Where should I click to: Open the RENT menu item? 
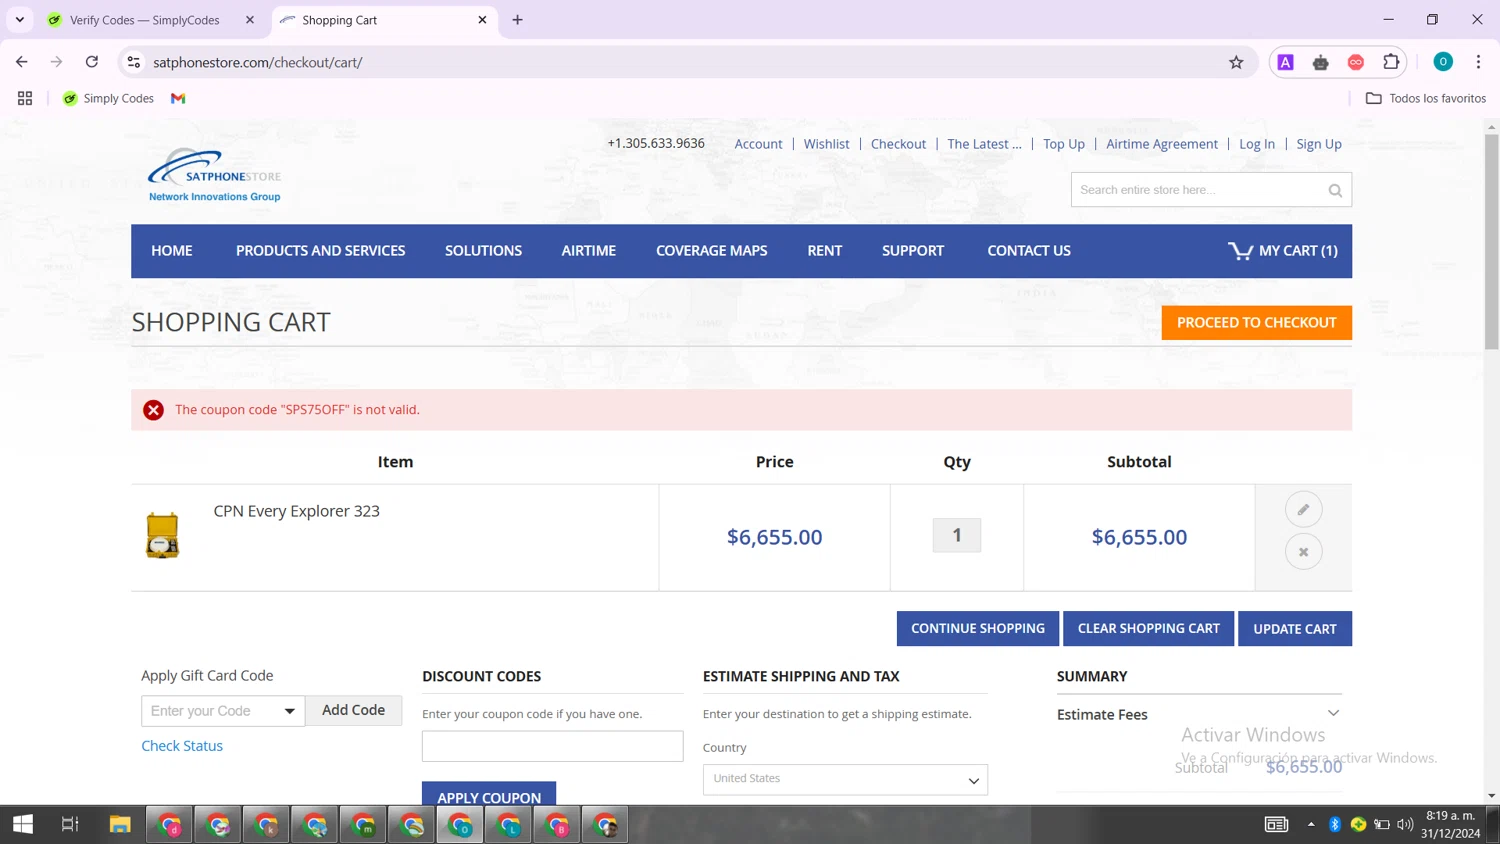coord(825,251)
